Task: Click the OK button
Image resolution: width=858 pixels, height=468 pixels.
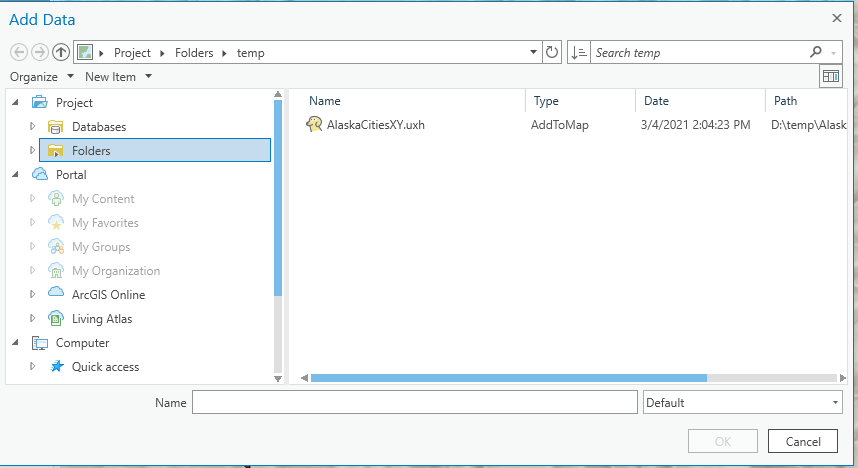Action: (723, 441)
